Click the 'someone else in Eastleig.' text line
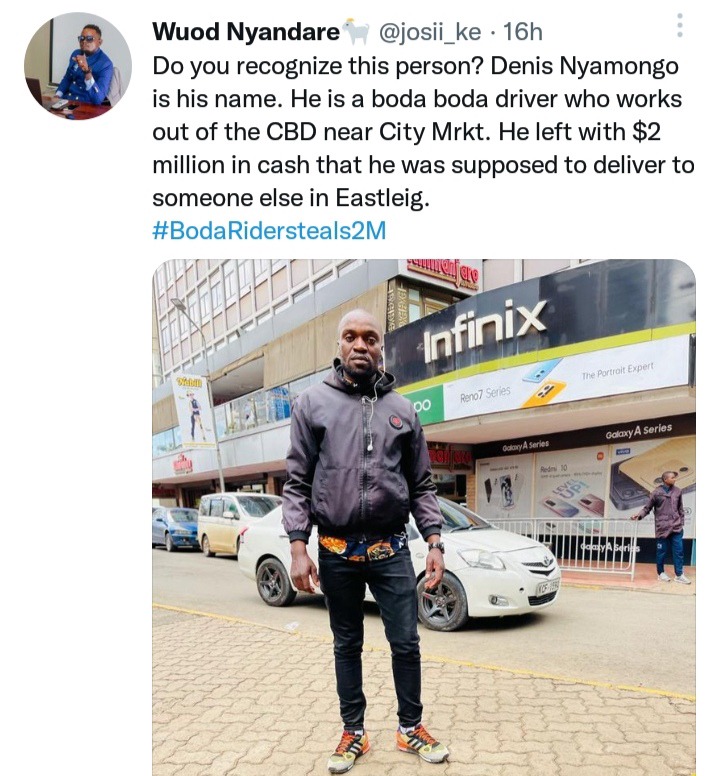Image resolution: width=720 pixels, height=776 pixels. click(x=291, y=198)
